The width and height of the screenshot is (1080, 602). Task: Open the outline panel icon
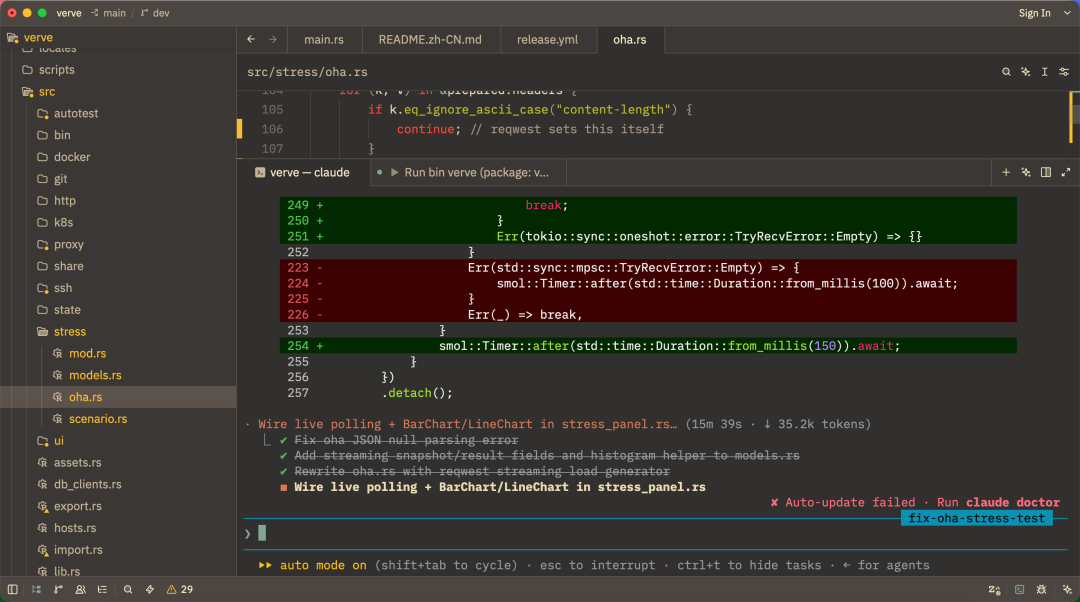[x=103, y=590]
